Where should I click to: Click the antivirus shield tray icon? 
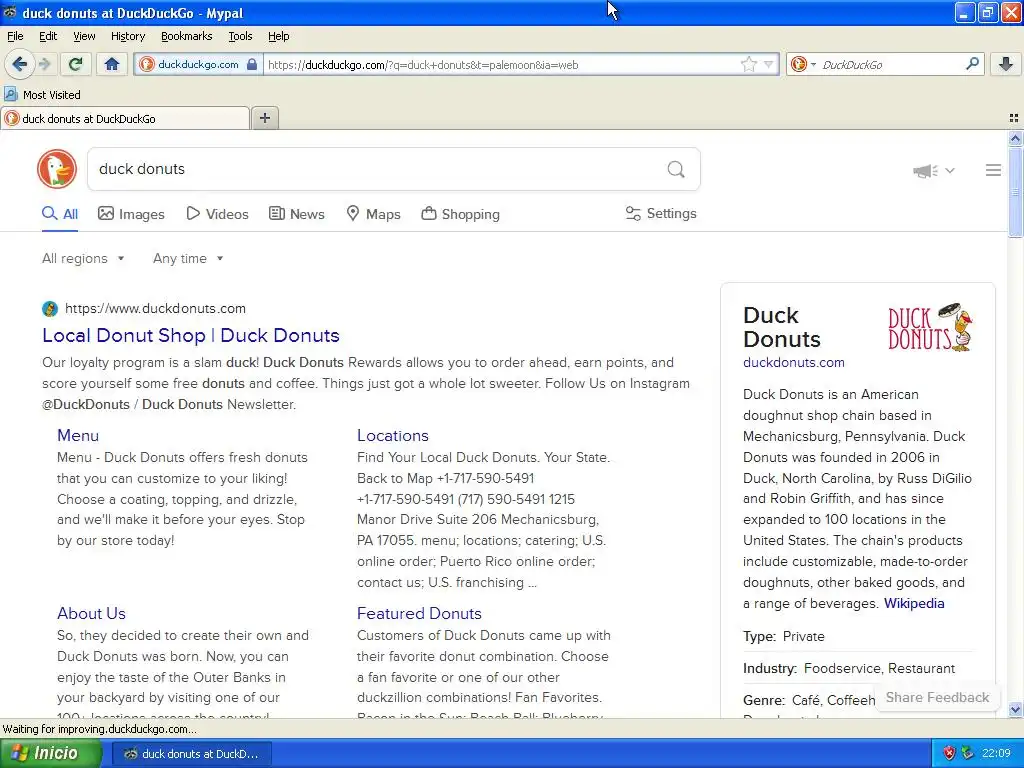(949, 753)
